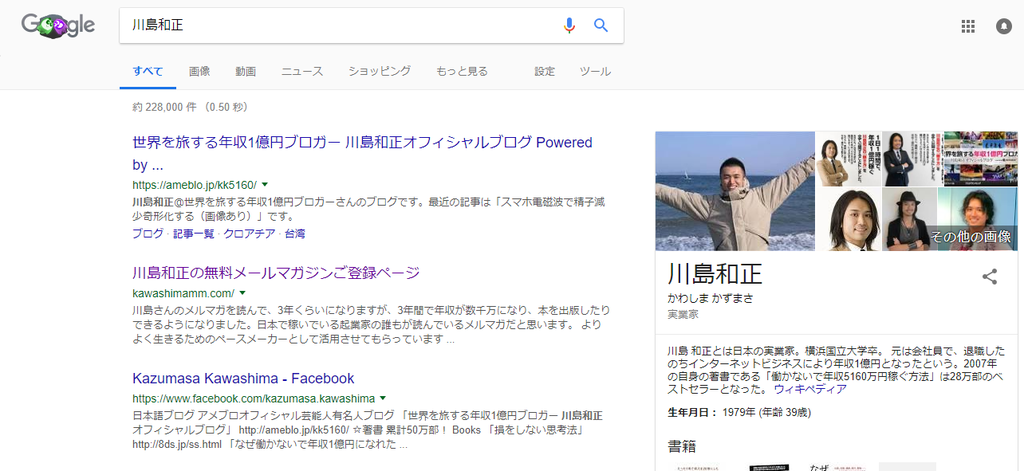Image resolution: width=1024 pixels, height=471 pixels.
Task: Select the すべて tab
Action: coord(148,71)
